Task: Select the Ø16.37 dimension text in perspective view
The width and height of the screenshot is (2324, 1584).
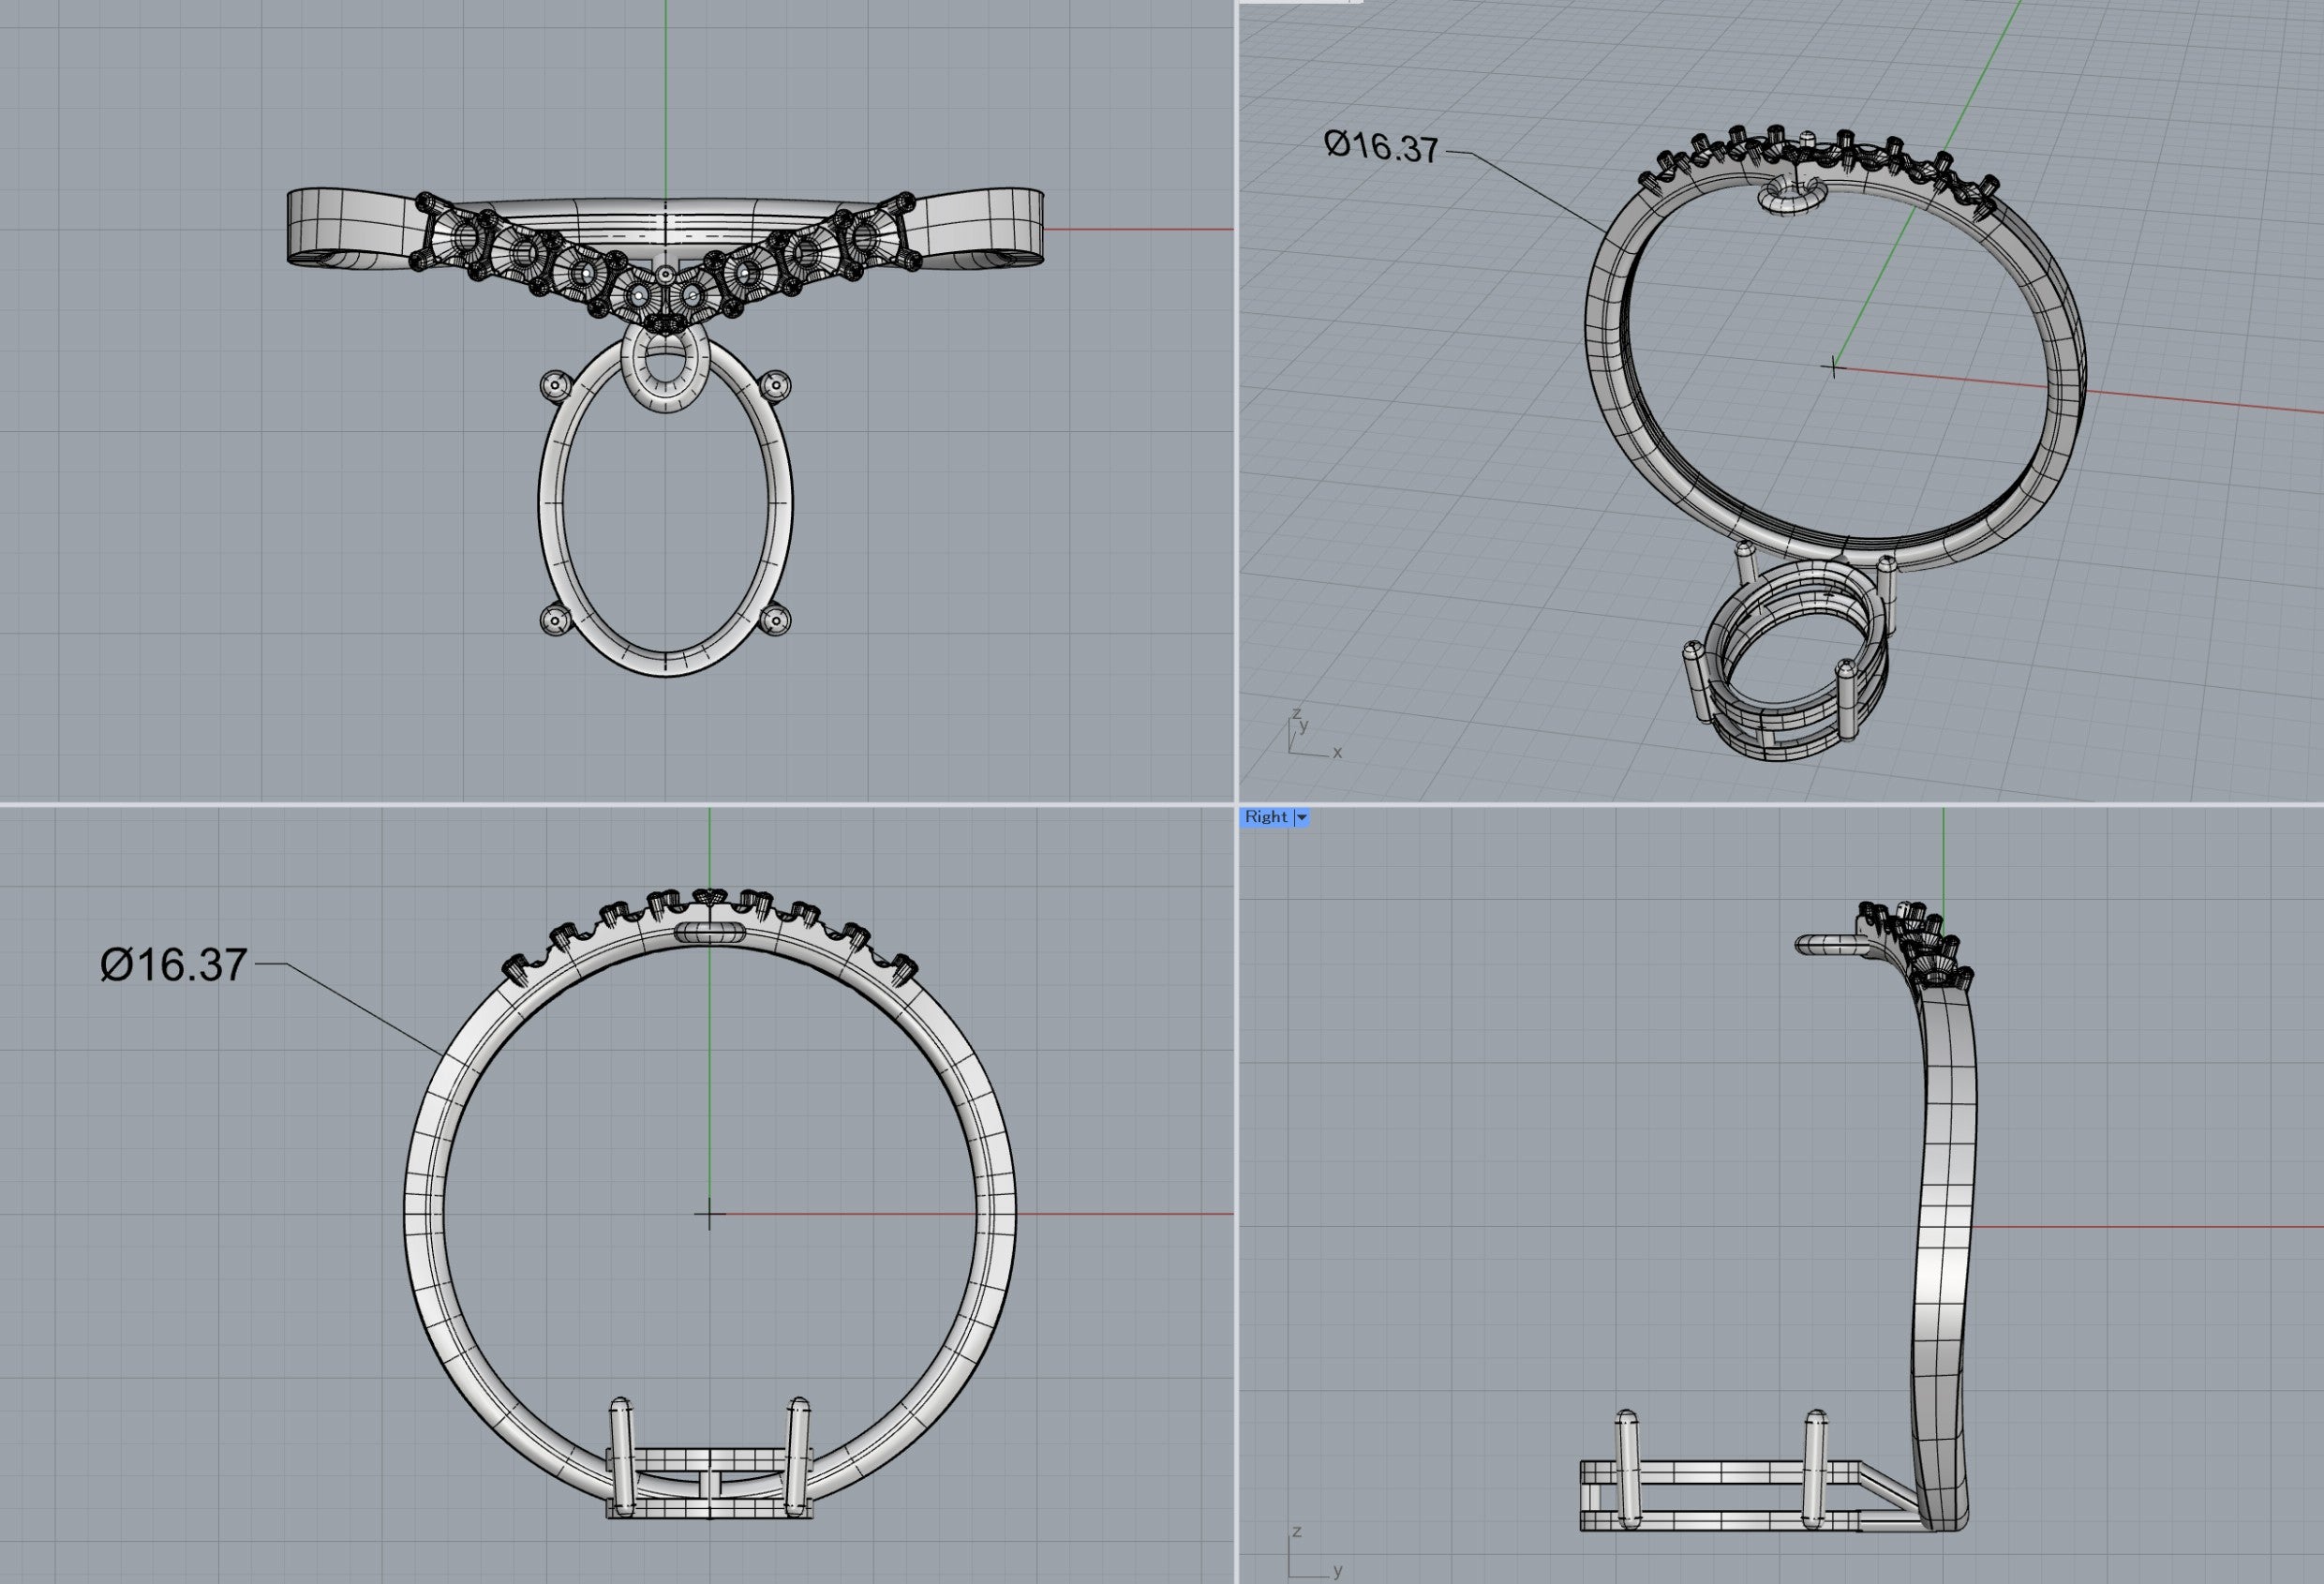Action: pyautogui.click(x=1381, y=147)
